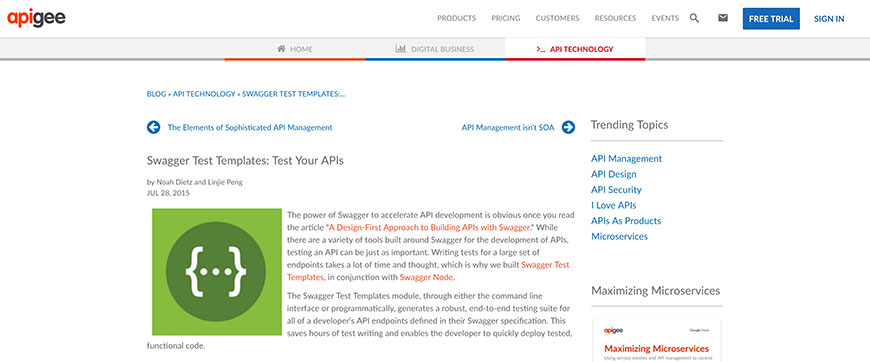Open the Home tab with house icon

point(295,49)
